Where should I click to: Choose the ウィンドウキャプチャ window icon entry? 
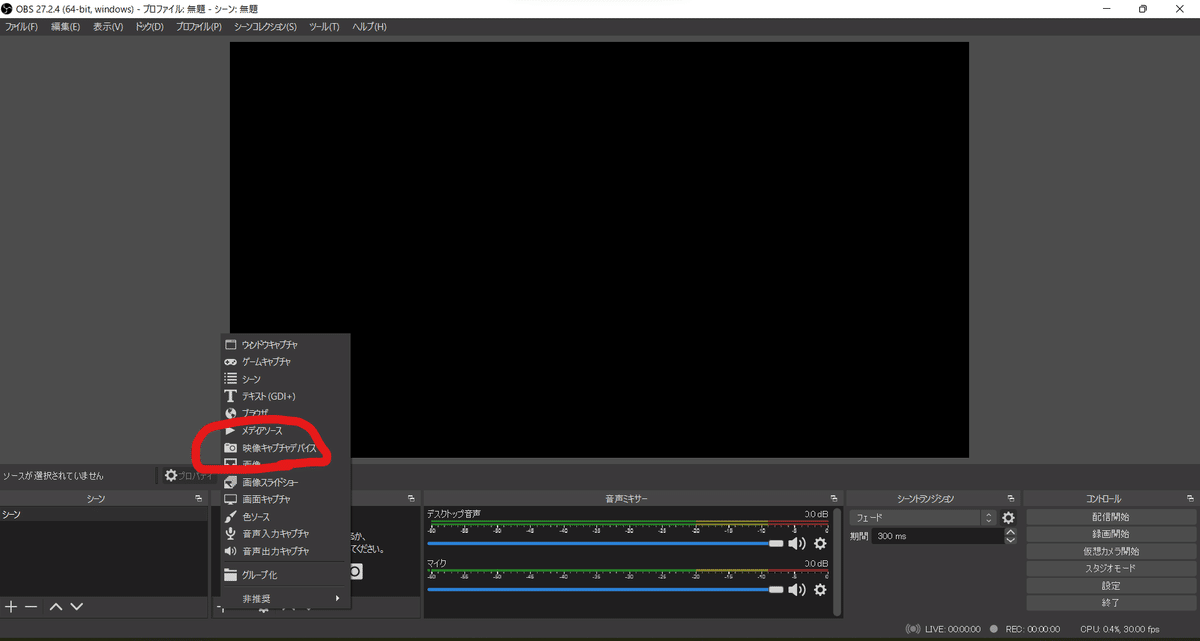pyautogui.click(x=285, y=344)
